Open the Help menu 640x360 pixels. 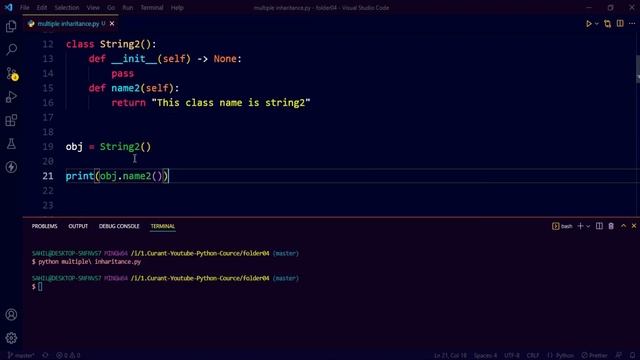177,7
